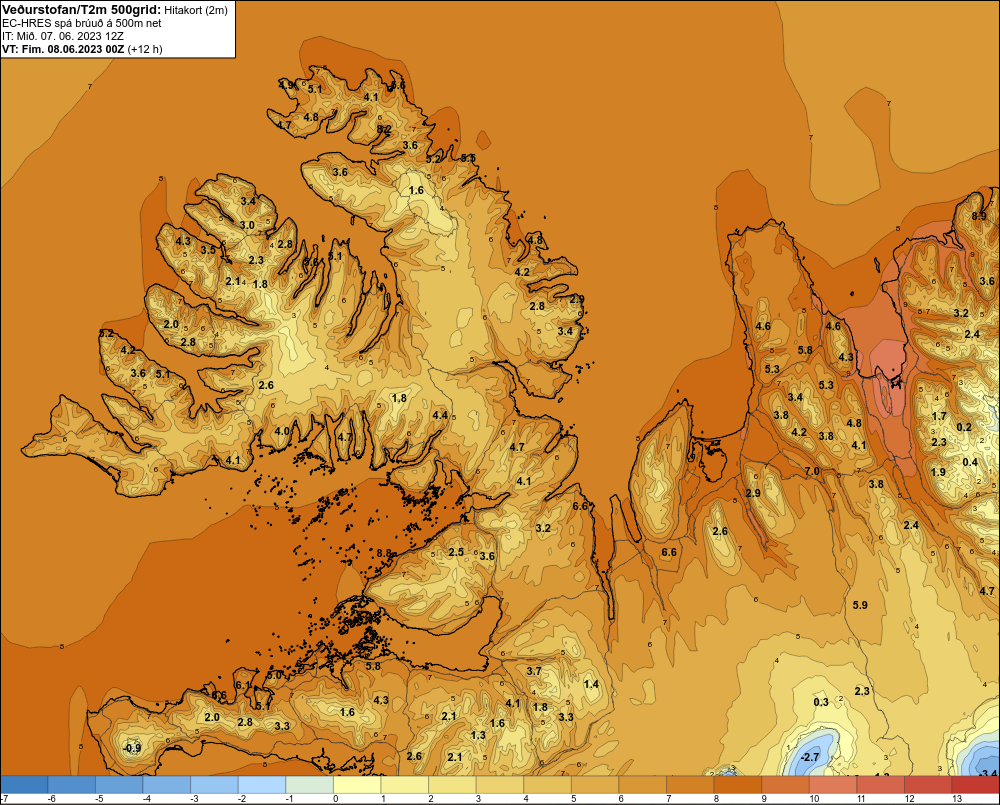Click the initial time 'IT: Mið. 07. 06. 2023 12Z'
Screen dimensions: 1000x805
click(63, 36)
